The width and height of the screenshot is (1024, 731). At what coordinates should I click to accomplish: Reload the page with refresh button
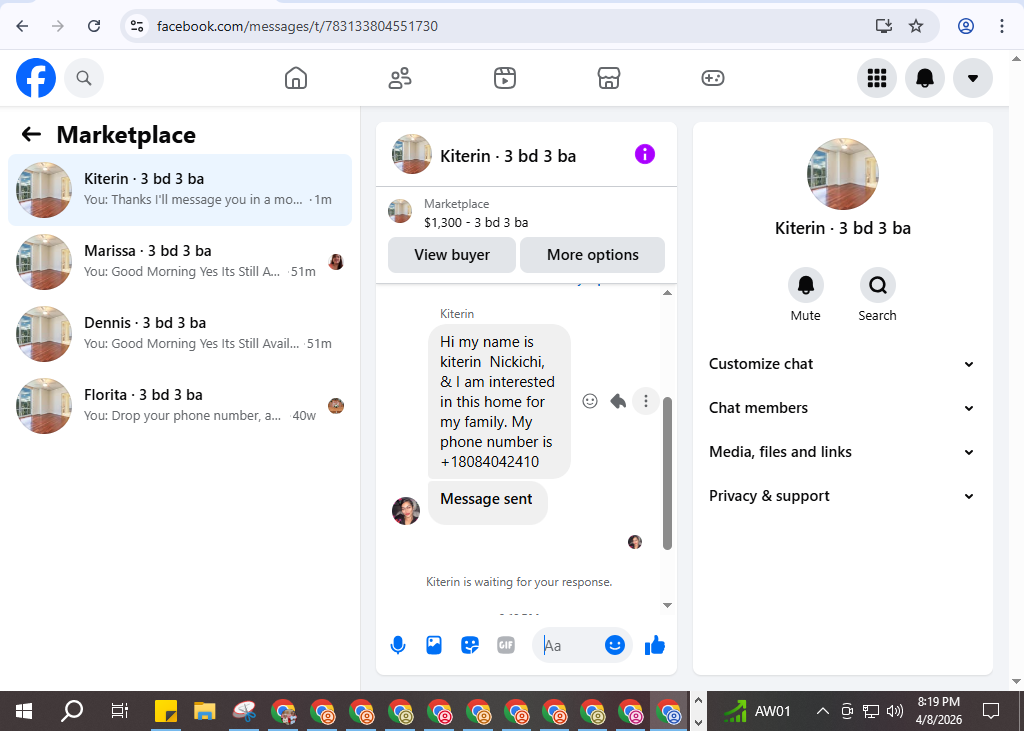[94, 26]
